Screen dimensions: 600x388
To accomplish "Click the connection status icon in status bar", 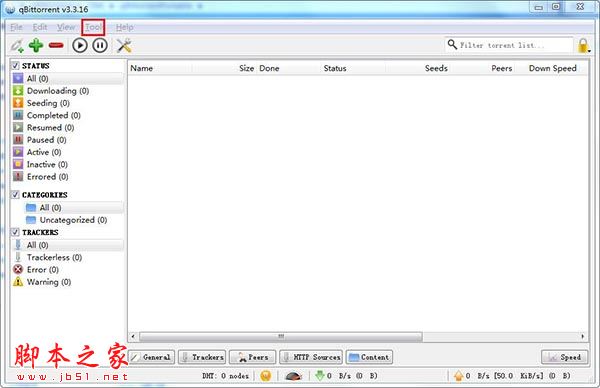I will tap(266, 376).
